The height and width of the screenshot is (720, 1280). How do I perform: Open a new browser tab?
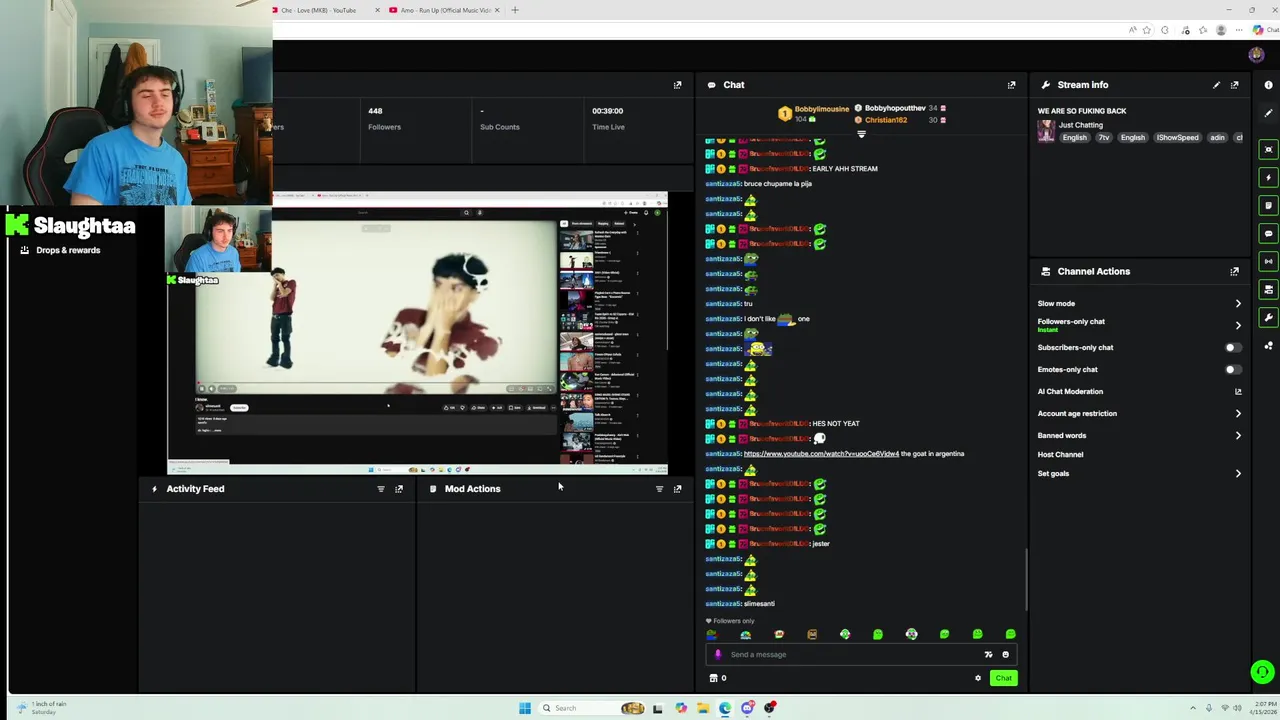515,10
